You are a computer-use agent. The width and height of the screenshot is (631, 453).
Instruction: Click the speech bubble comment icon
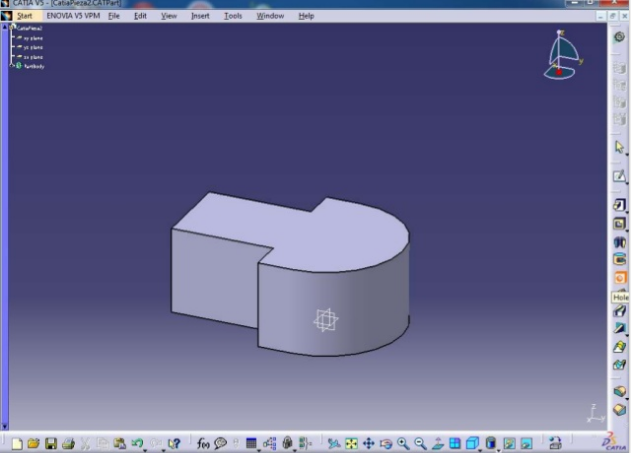[x=220, y=443]
